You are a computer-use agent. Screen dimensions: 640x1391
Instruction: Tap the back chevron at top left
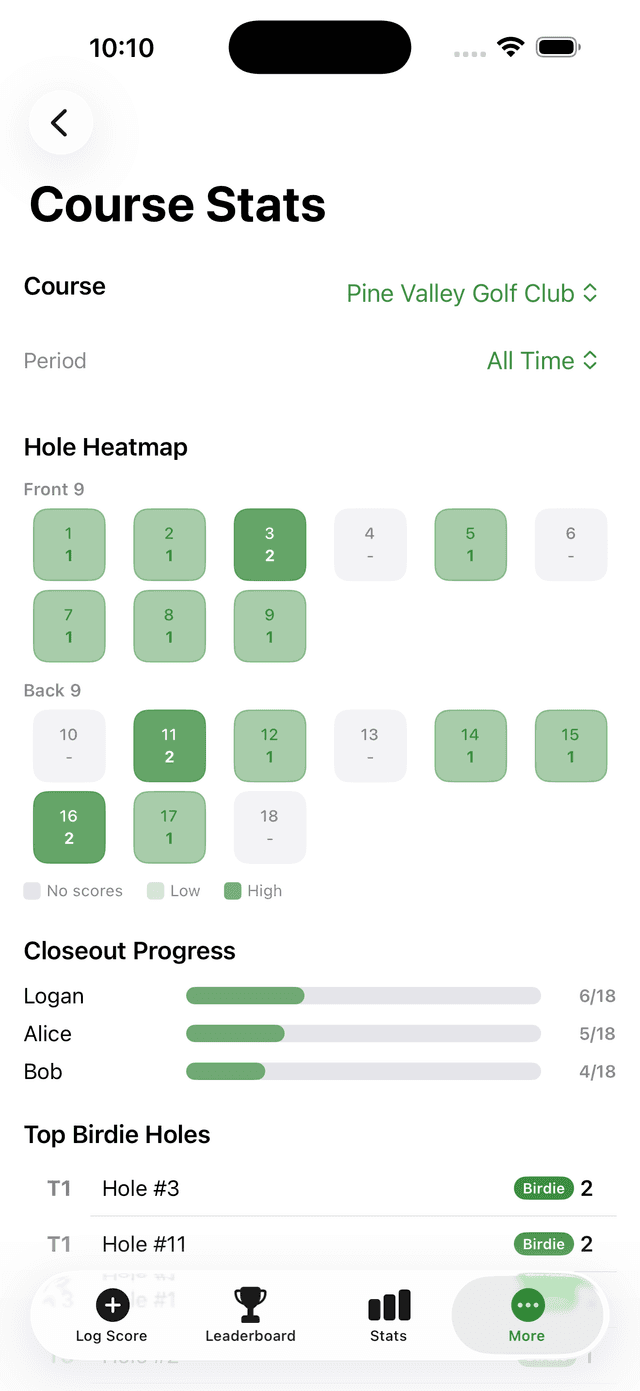point(60,122)
